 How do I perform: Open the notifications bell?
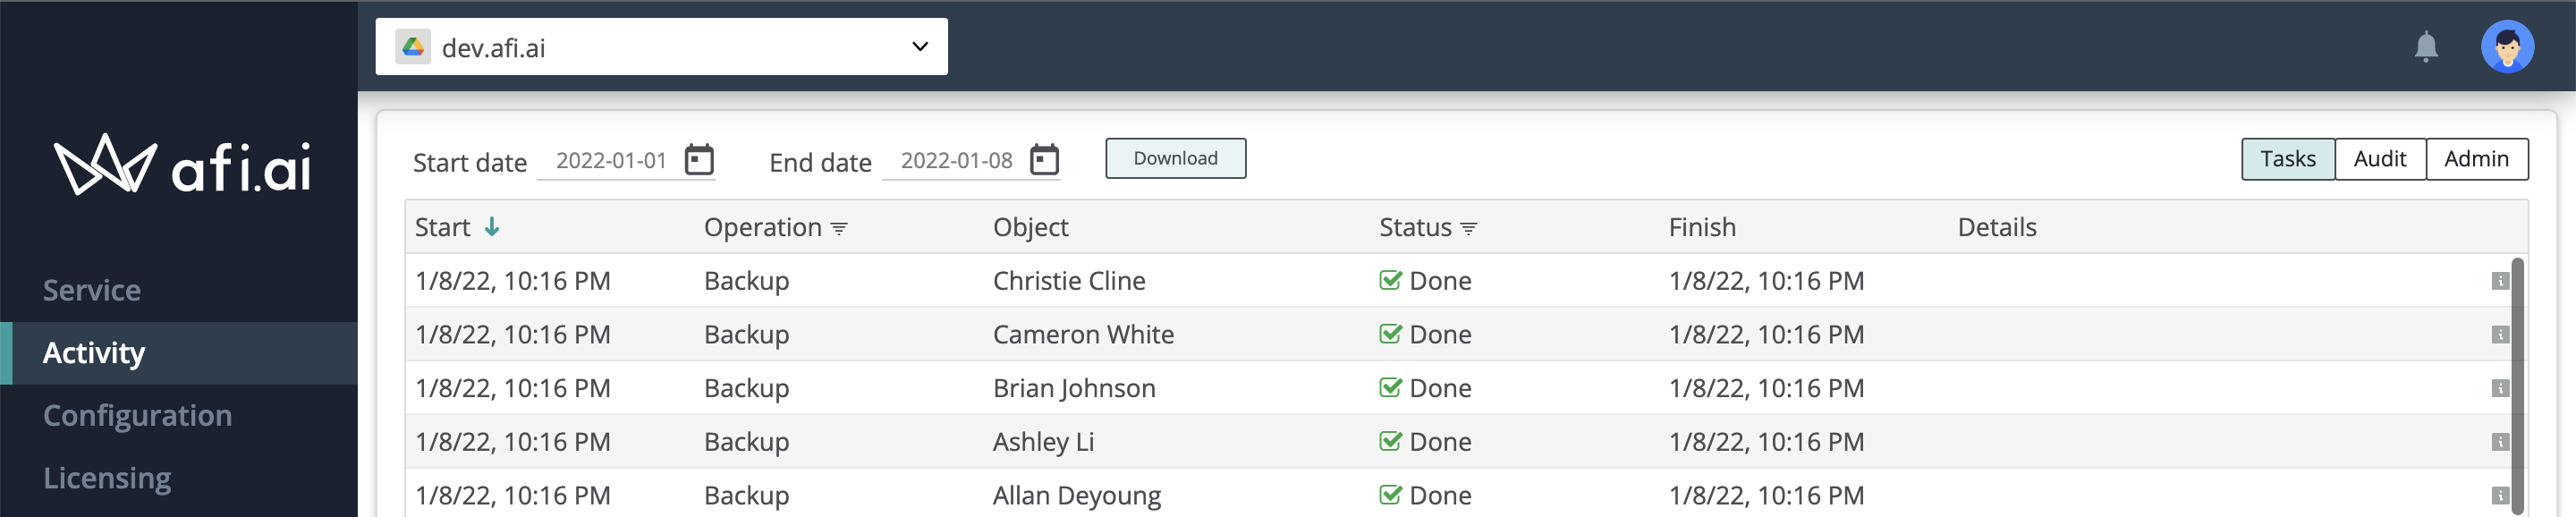(2425, 47)
